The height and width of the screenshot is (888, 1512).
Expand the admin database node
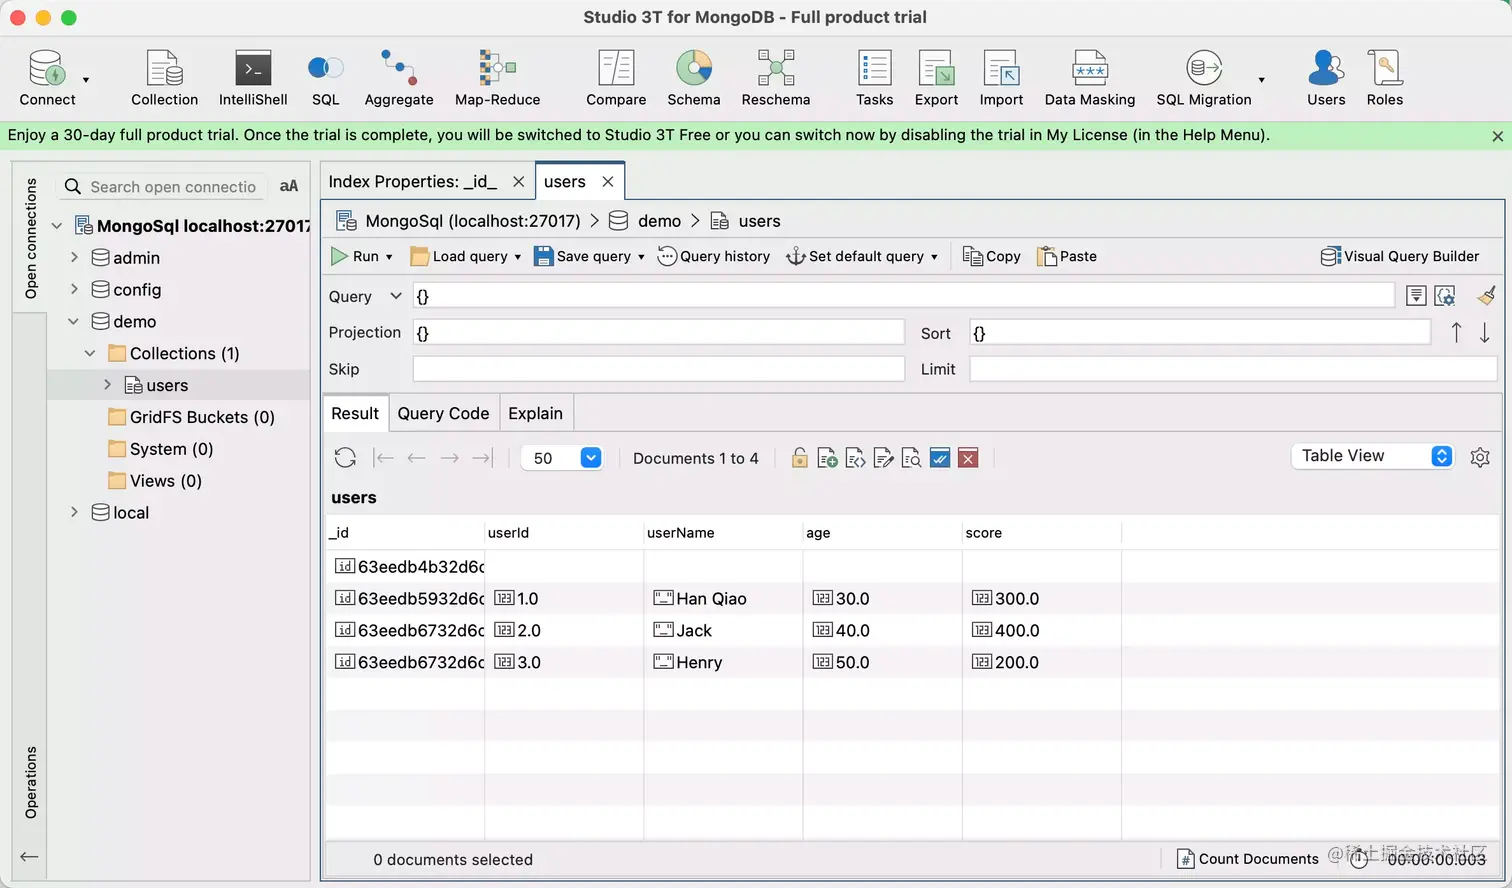[74, 258]
